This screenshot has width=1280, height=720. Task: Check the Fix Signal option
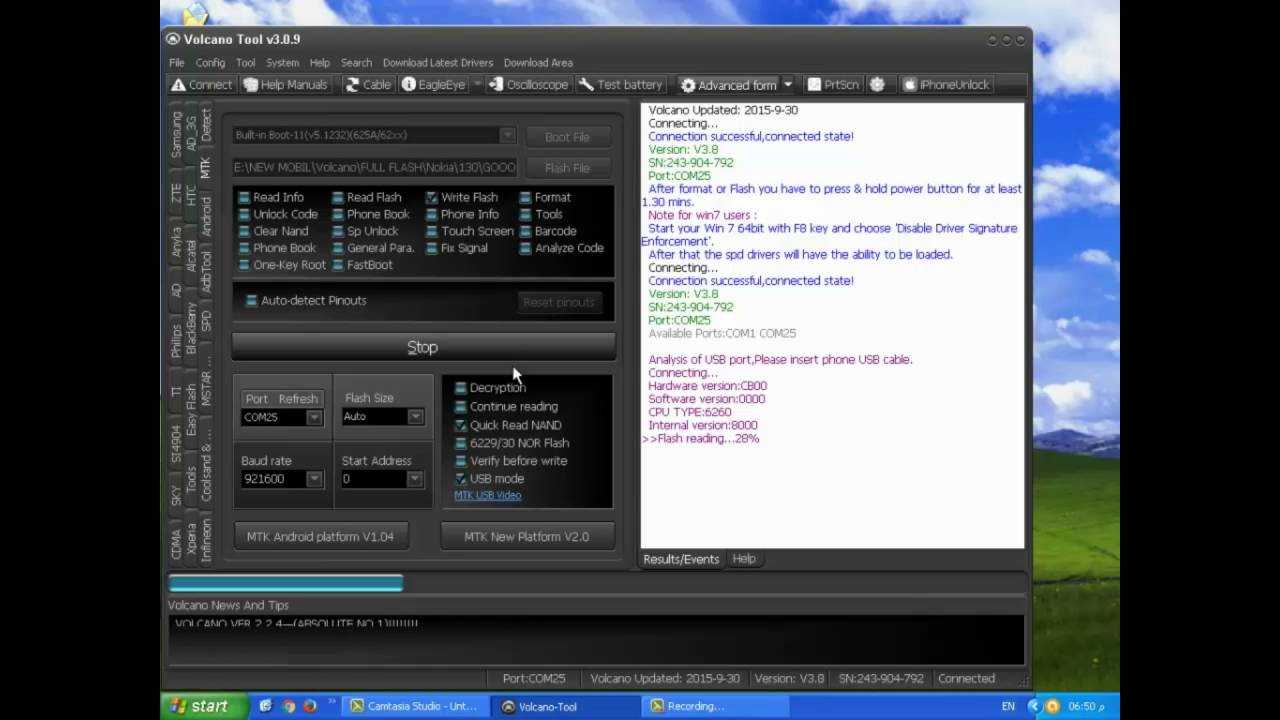click(x=432, y=248)
